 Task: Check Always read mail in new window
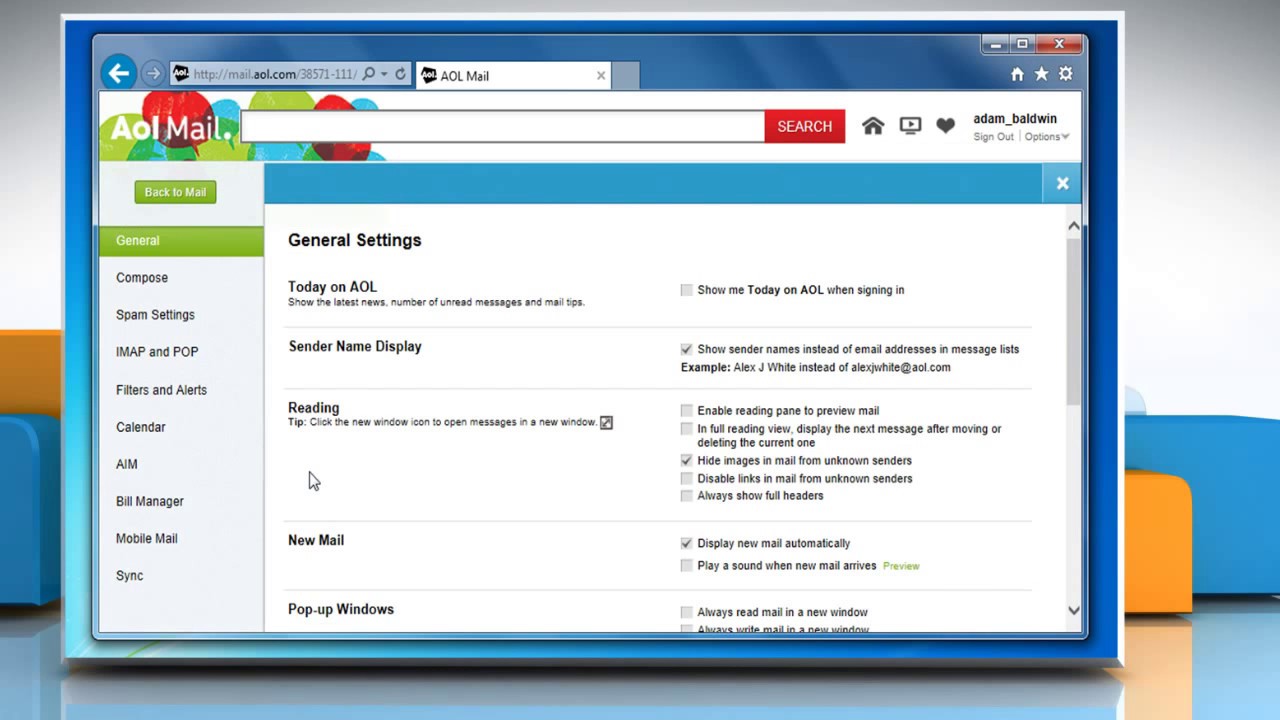click(x=686, y=612)
